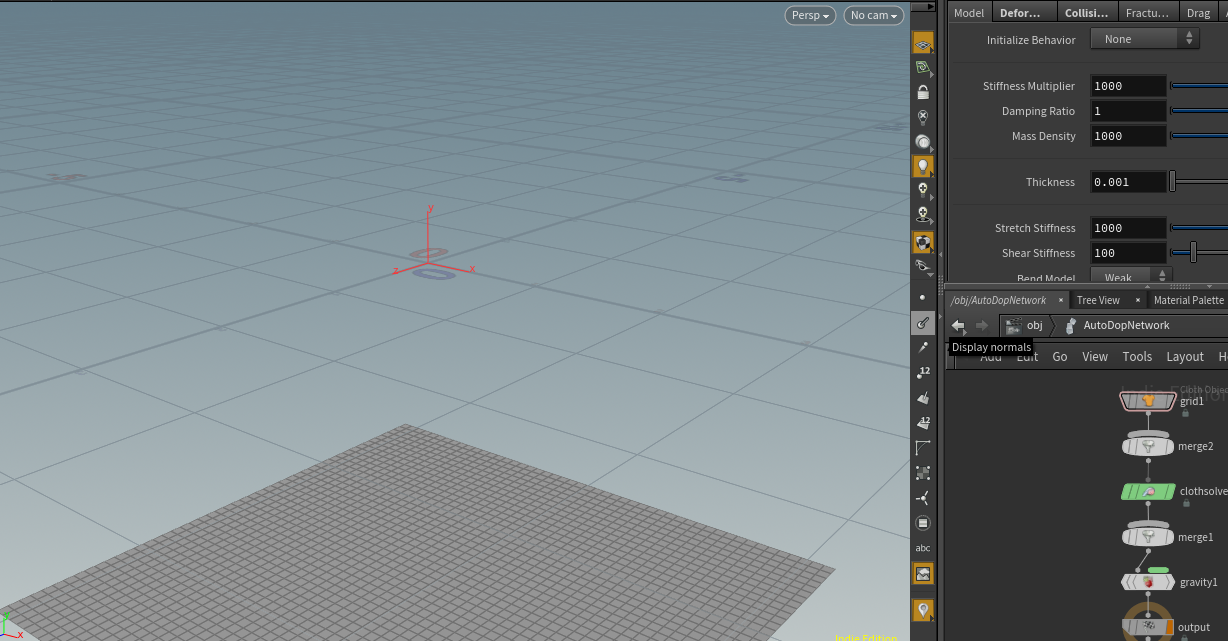The width and height of the screenshot is (1228, 641).
Task: Toggle the square vertex markers icon
Action: point(923,472)
